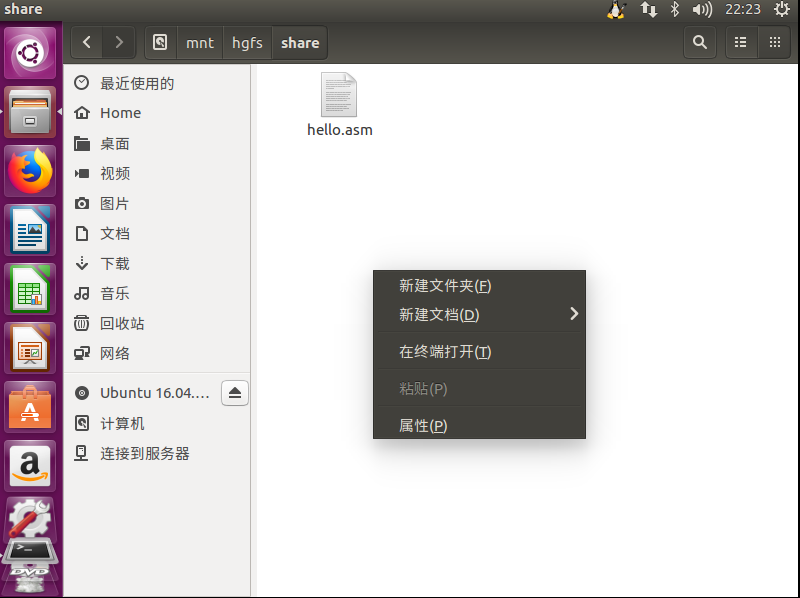800x598 pixels.
Task: Open the computer root location icon in path bar
Action: click(x=160, y=42)
